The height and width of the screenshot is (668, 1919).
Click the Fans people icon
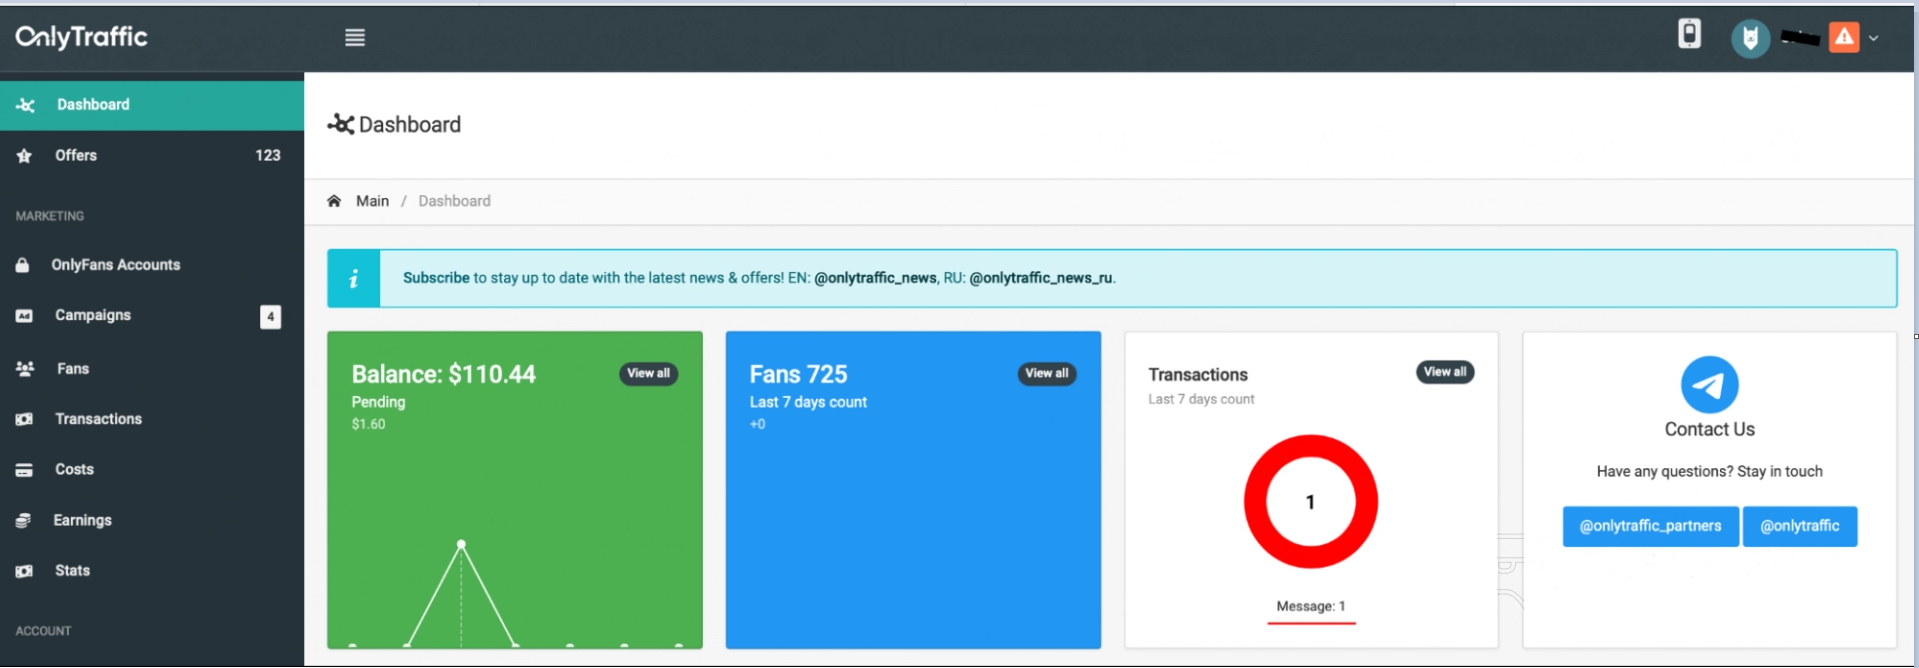pos(25,369)
